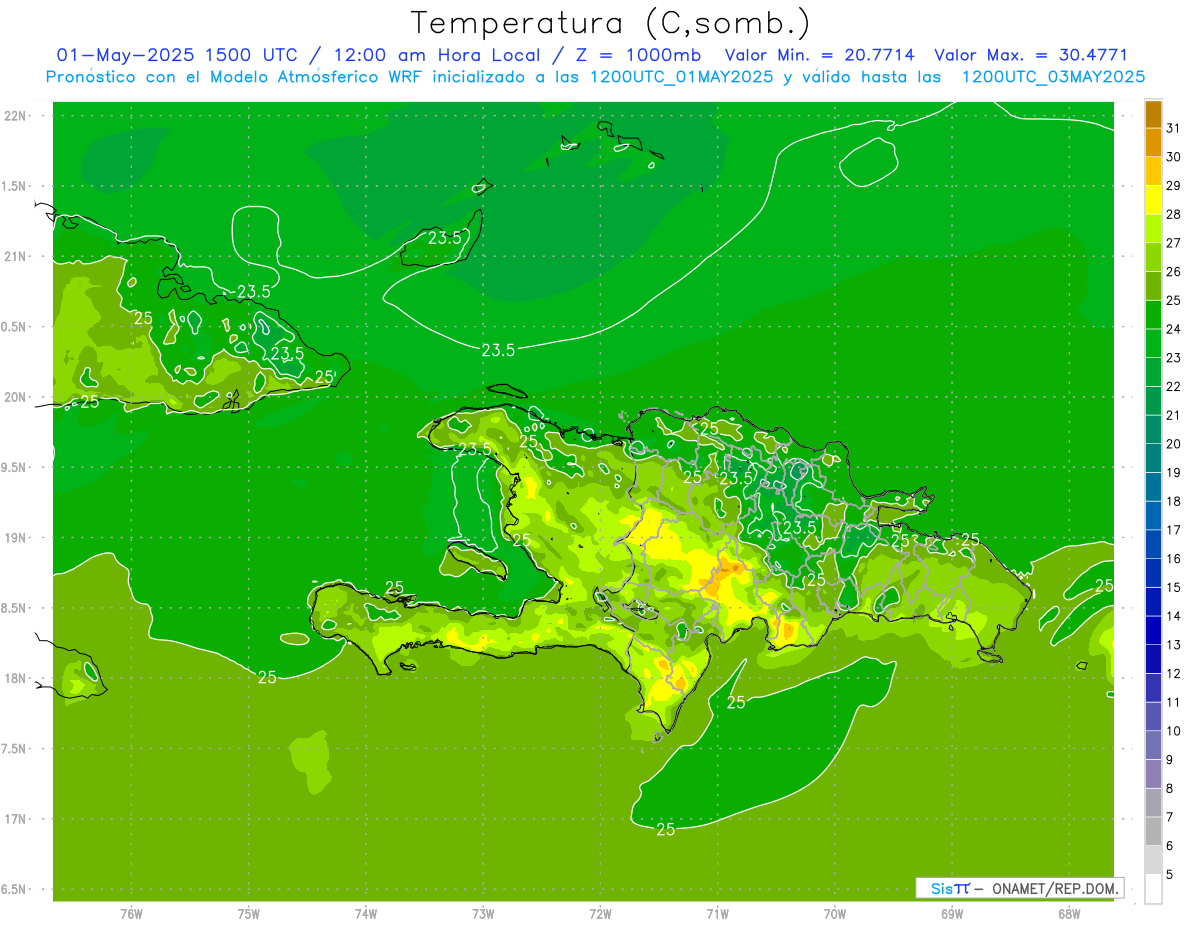Click the "1200UTC_01MAY2025" initialization text
This screenshot has height=927, width=1200.
pos(681,76)
